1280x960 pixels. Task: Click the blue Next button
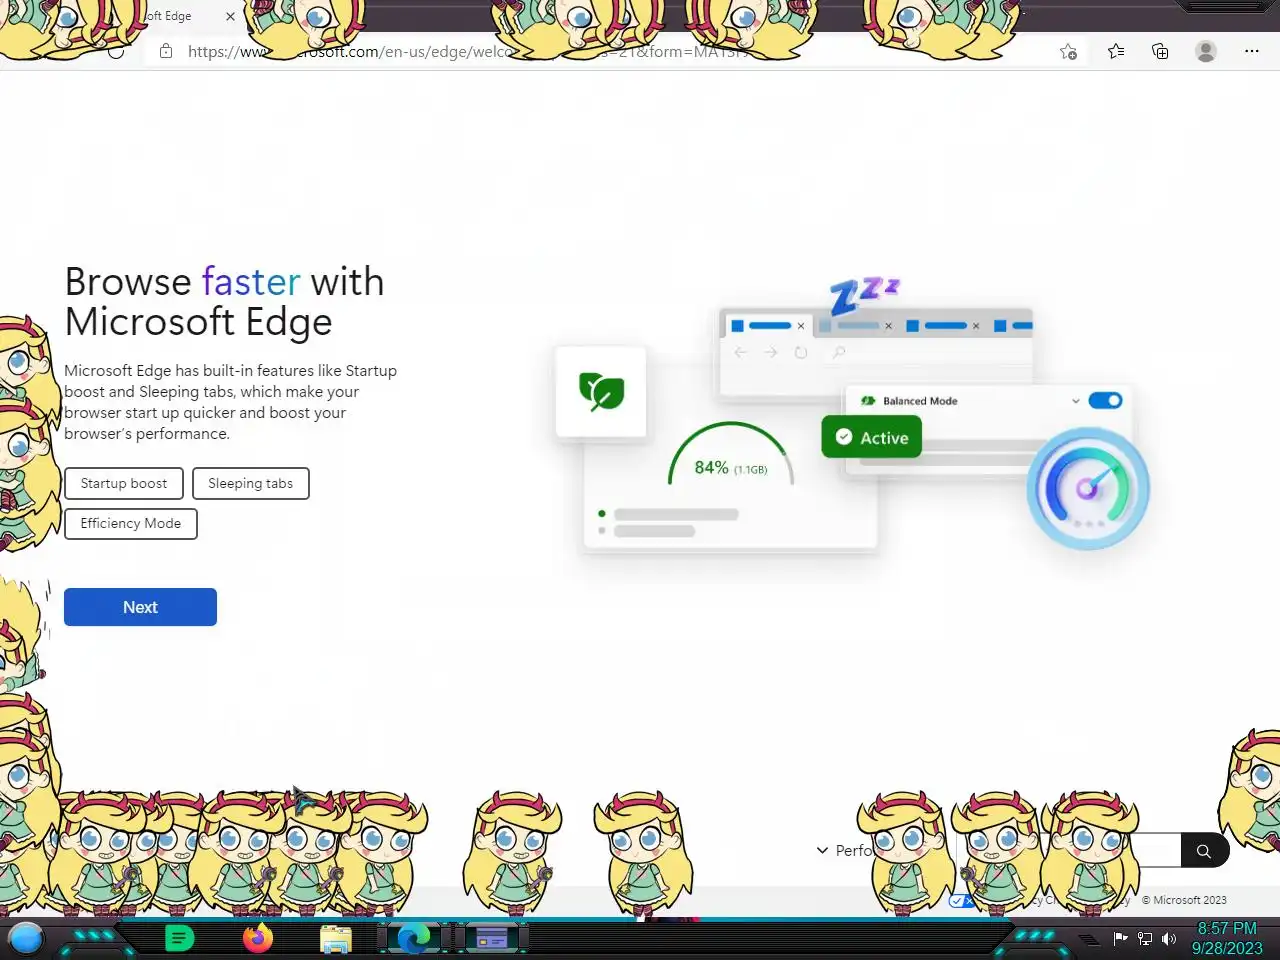(x=140, y=607)
